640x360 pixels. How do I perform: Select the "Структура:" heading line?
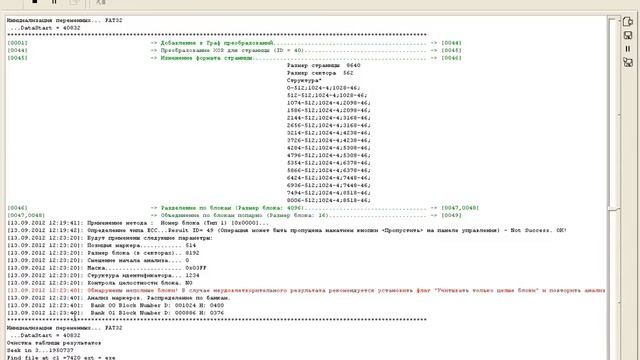tap(304, 80)
